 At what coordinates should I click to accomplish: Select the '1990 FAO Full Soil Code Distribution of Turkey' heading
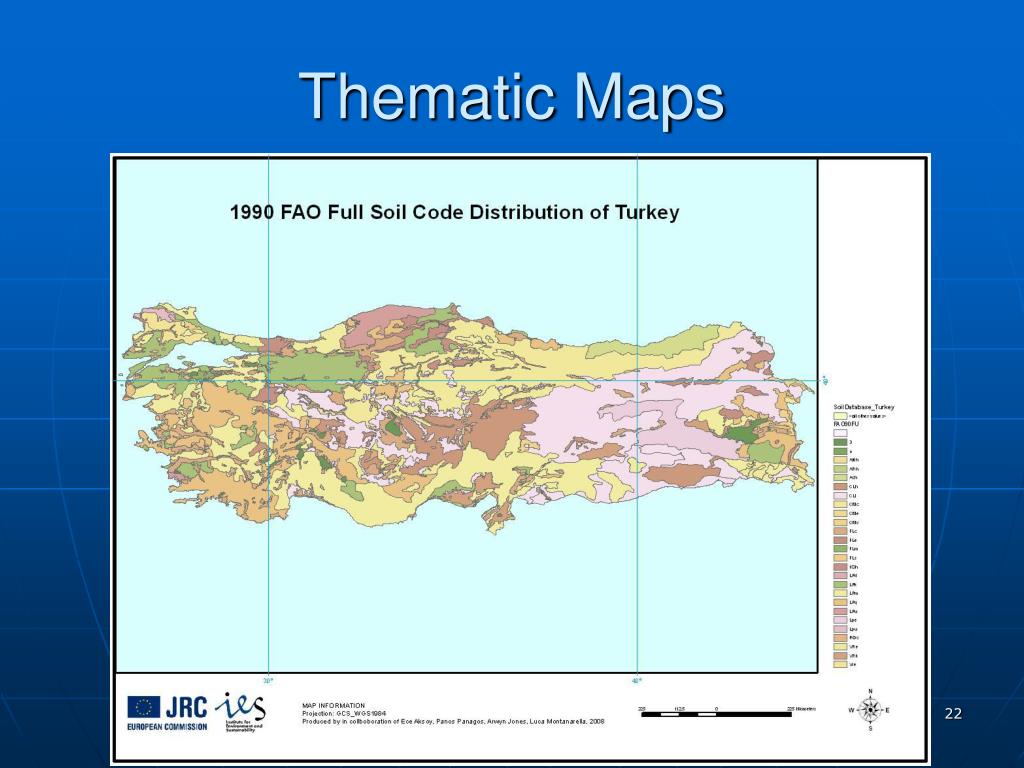[x=455, y=212]
